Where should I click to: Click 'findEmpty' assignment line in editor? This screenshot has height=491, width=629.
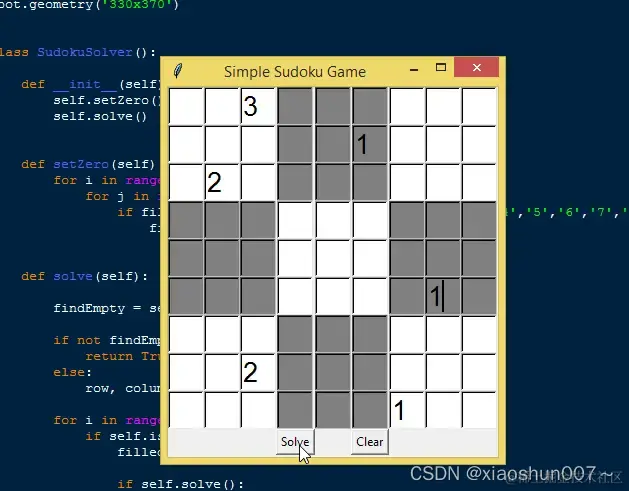(107, 308)
